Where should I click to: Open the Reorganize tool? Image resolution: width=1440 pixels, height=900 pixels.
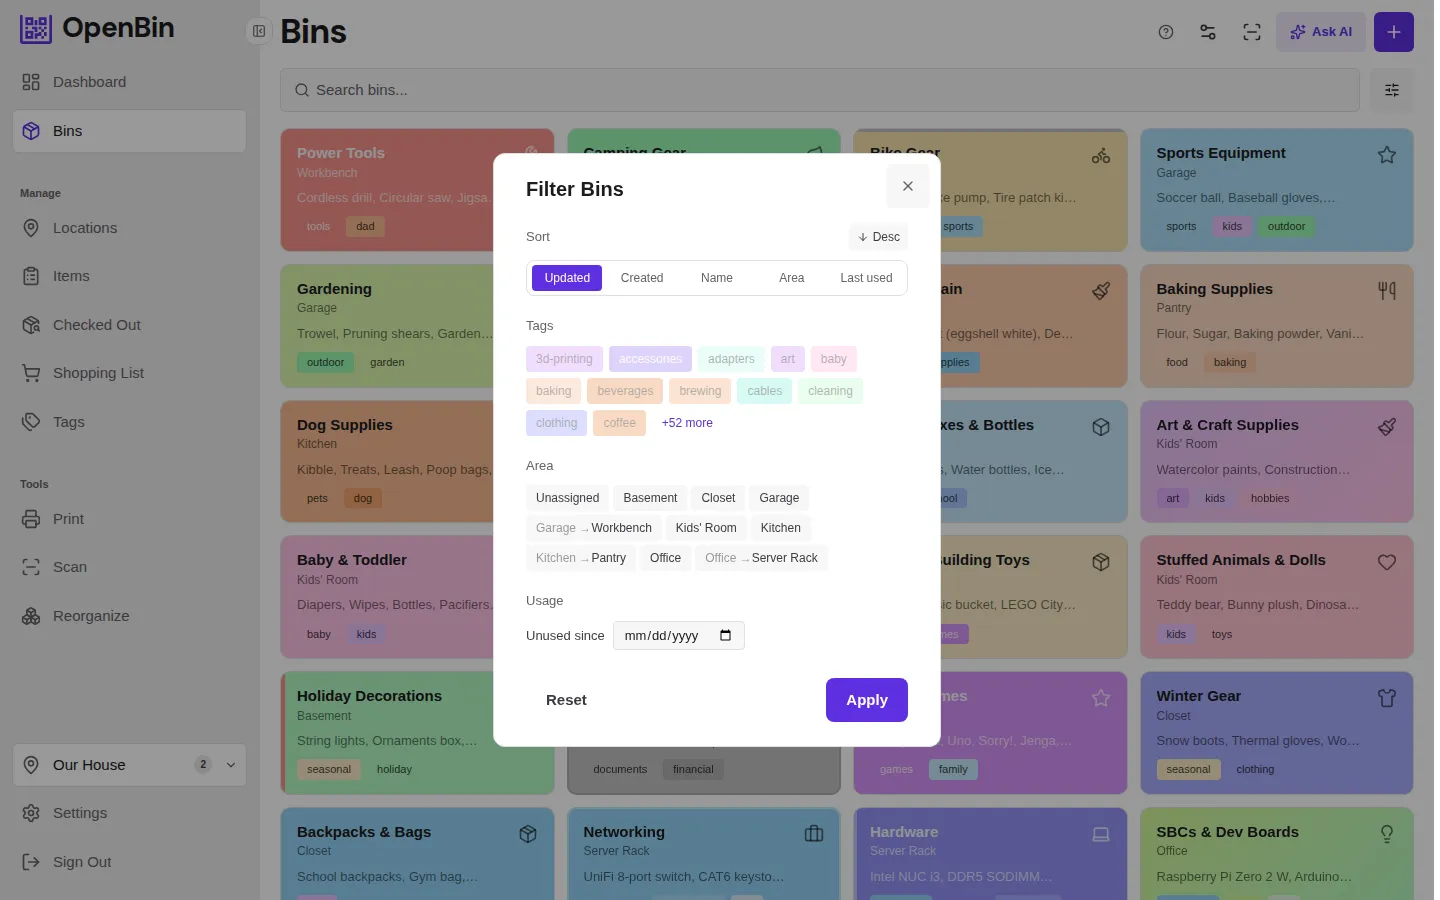point(91,616)
